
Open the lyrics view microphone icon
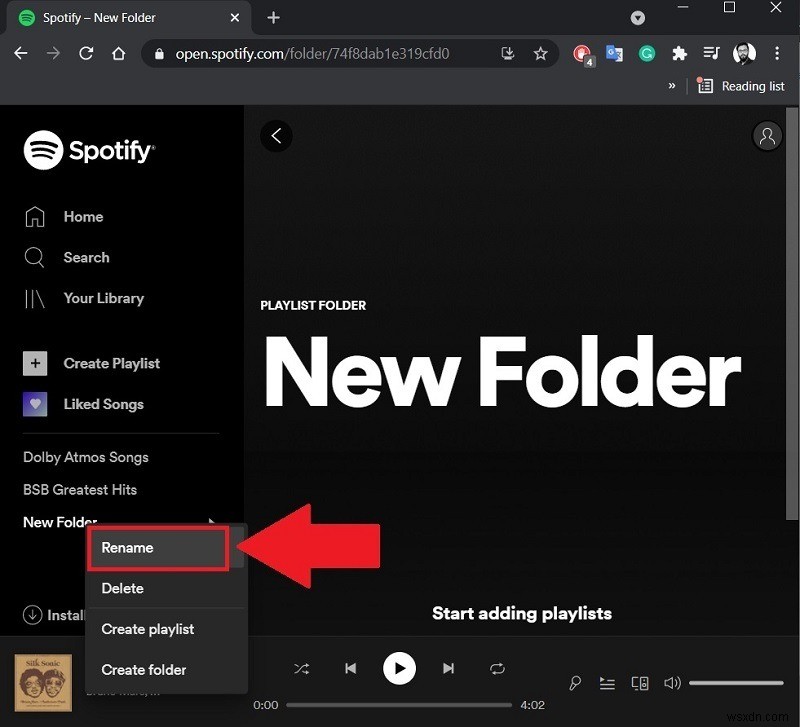pos(575,683)
